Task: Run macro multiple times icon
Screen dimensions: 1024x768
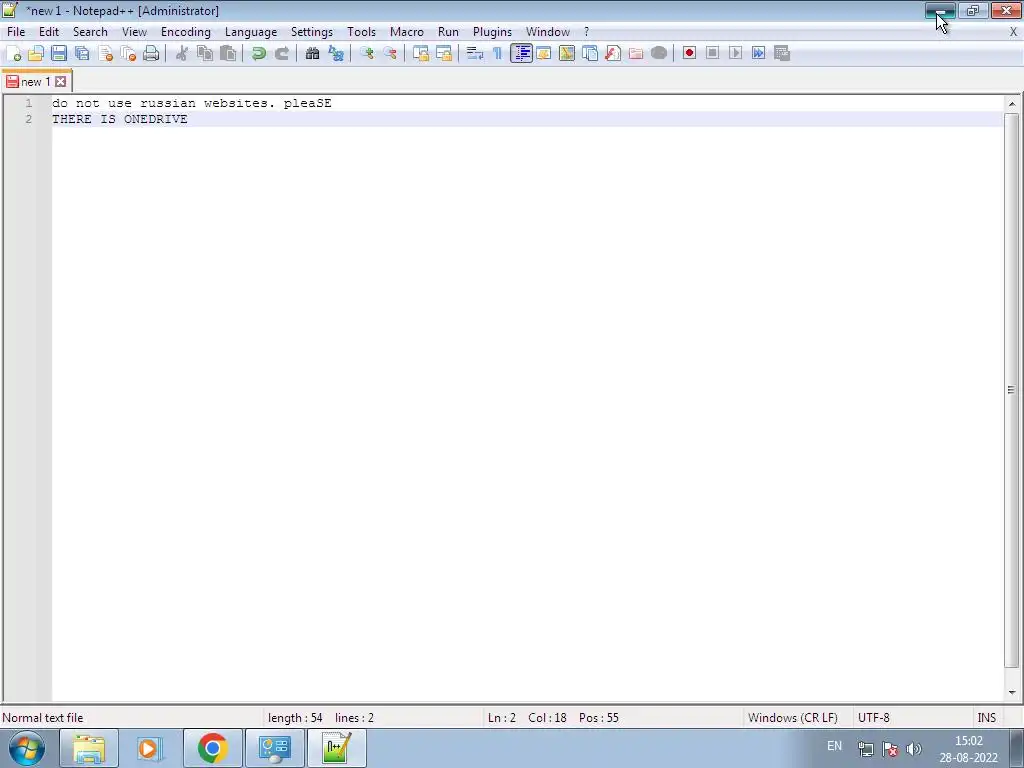Action: click(758, 54)
